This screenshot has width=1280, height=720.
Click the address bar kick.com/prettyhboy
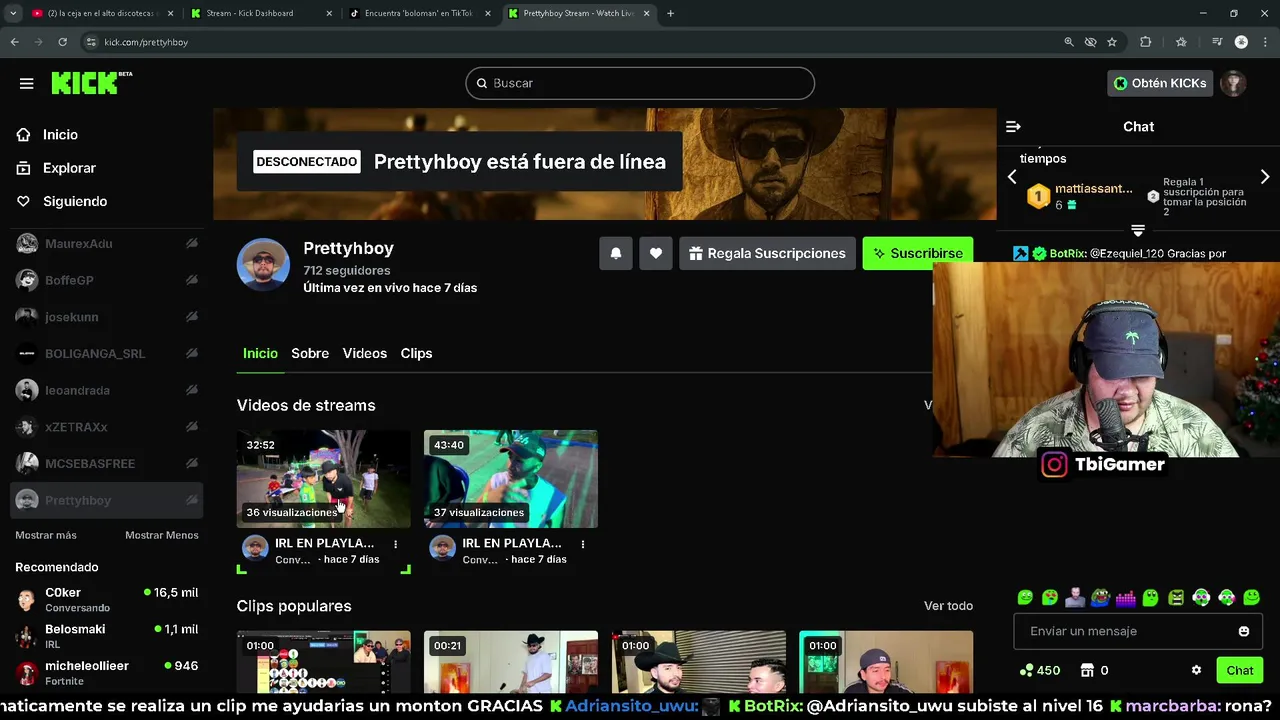(x=146, y=42)
